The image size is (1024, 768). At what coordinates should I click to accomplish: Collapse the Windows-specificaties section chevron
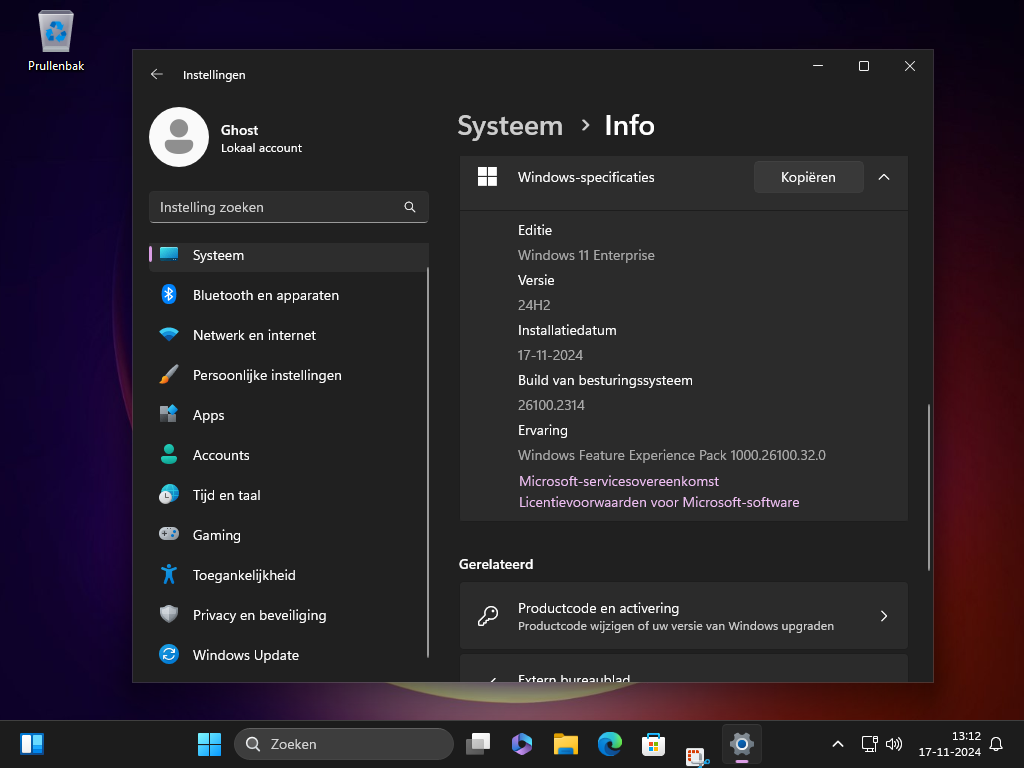[x=884, y=177]
